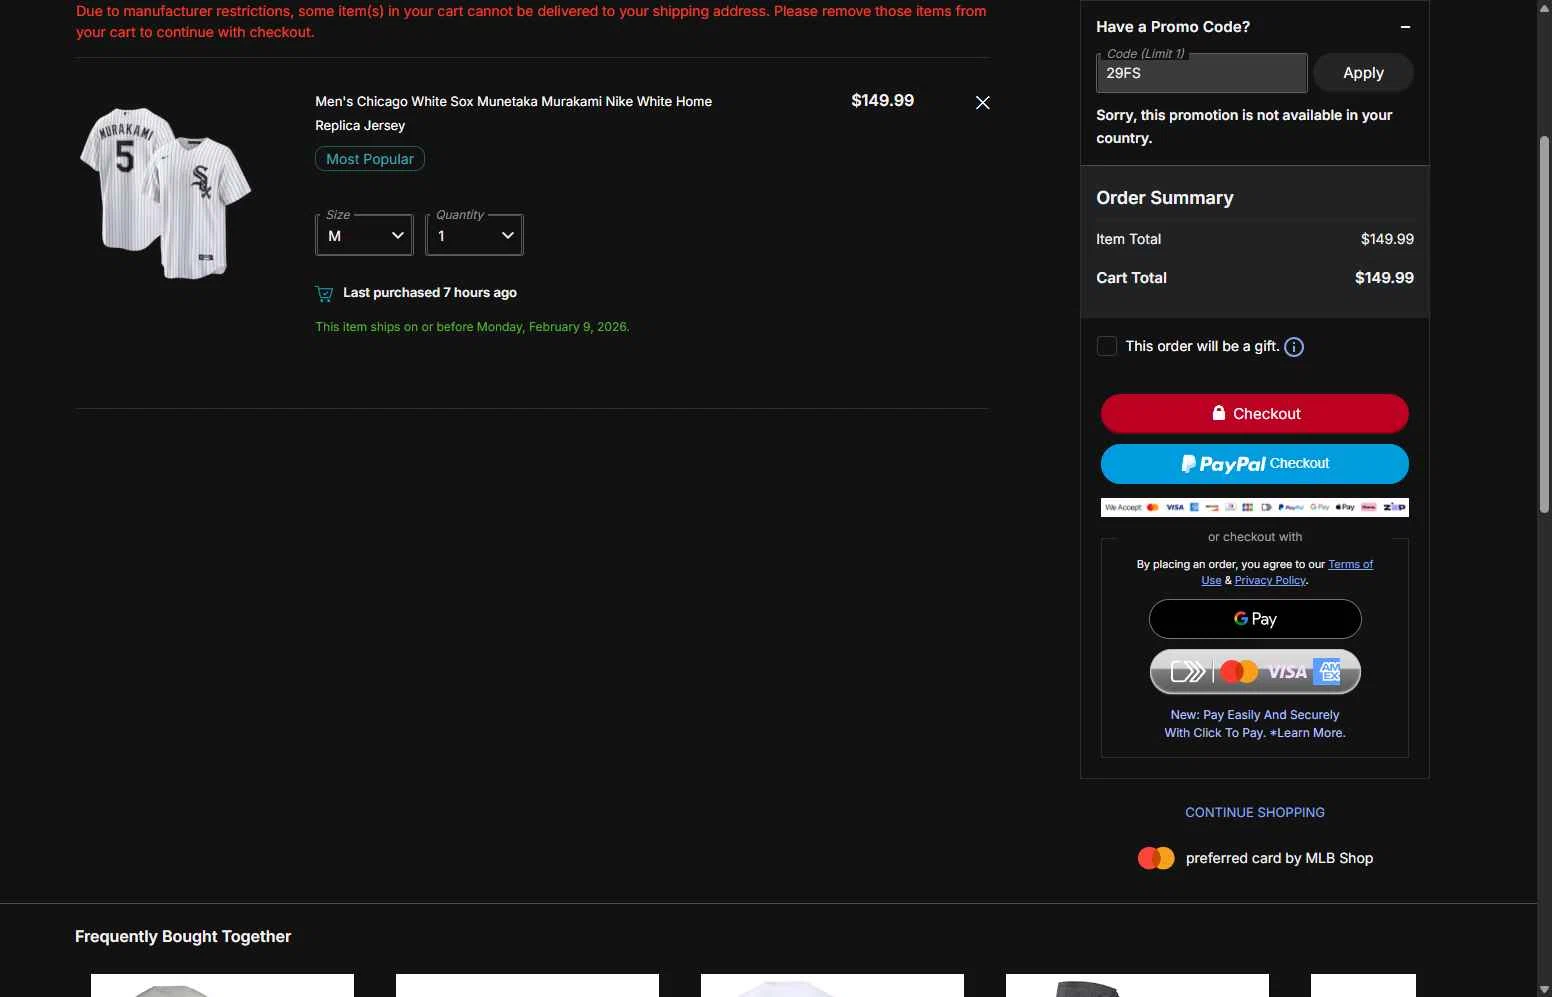The height and width of the screenshot is (997, 1552).
Task: Click the Cart Total label
Action: coord(1131,278)
